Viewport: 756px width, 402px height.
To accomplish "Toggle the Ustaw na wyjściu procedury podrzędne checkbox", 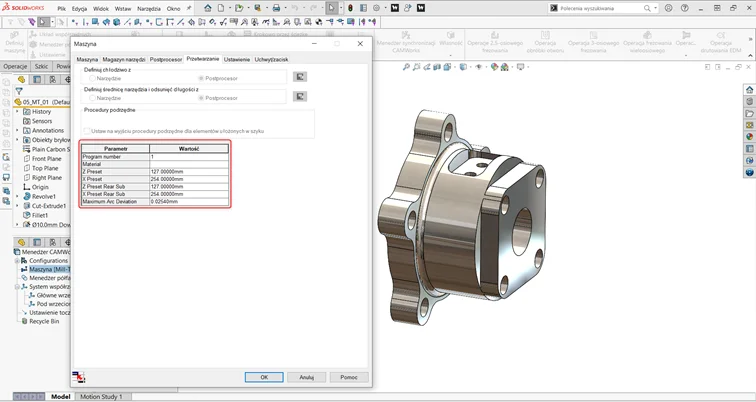I will [87, 131].
